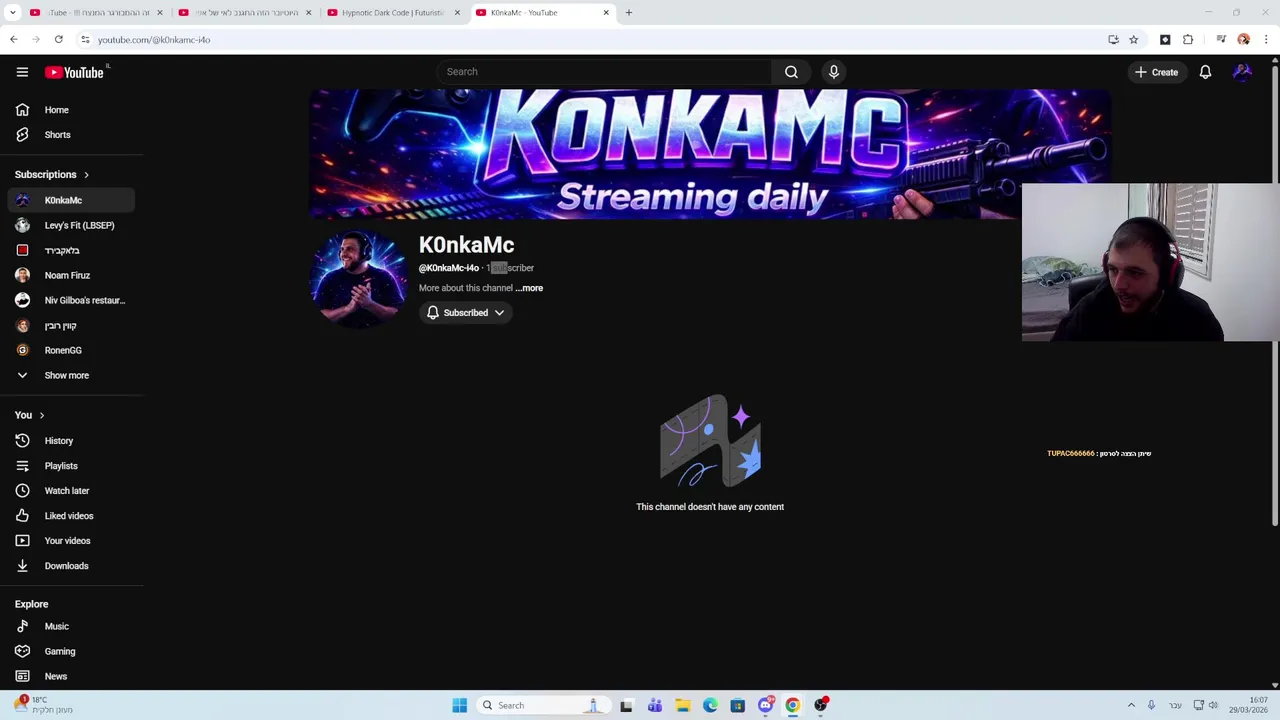Open Playlists in the sidebar
The height and width of the screenshot is (720, 1280).
tap(71, 466)
